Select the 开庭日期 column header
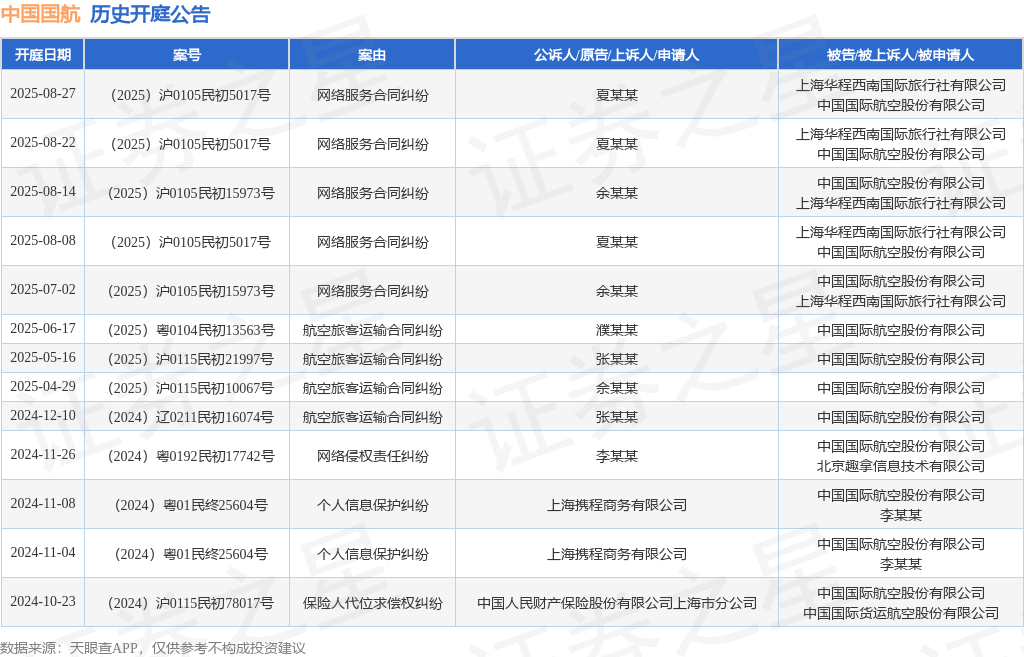 43,55
